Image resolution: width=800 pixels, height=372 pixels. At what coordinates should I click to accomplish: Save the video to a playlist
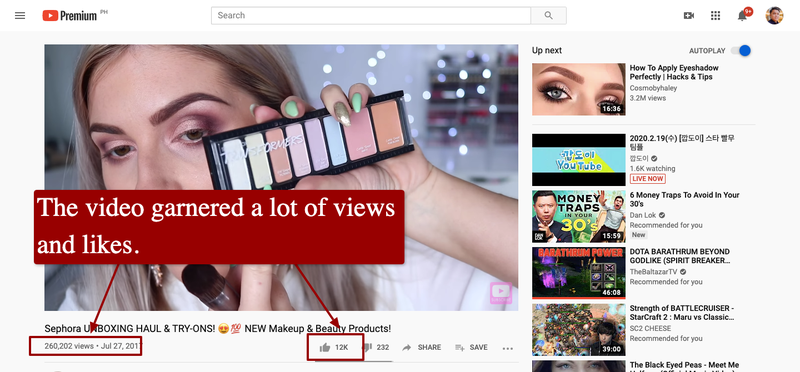[471, 348]
